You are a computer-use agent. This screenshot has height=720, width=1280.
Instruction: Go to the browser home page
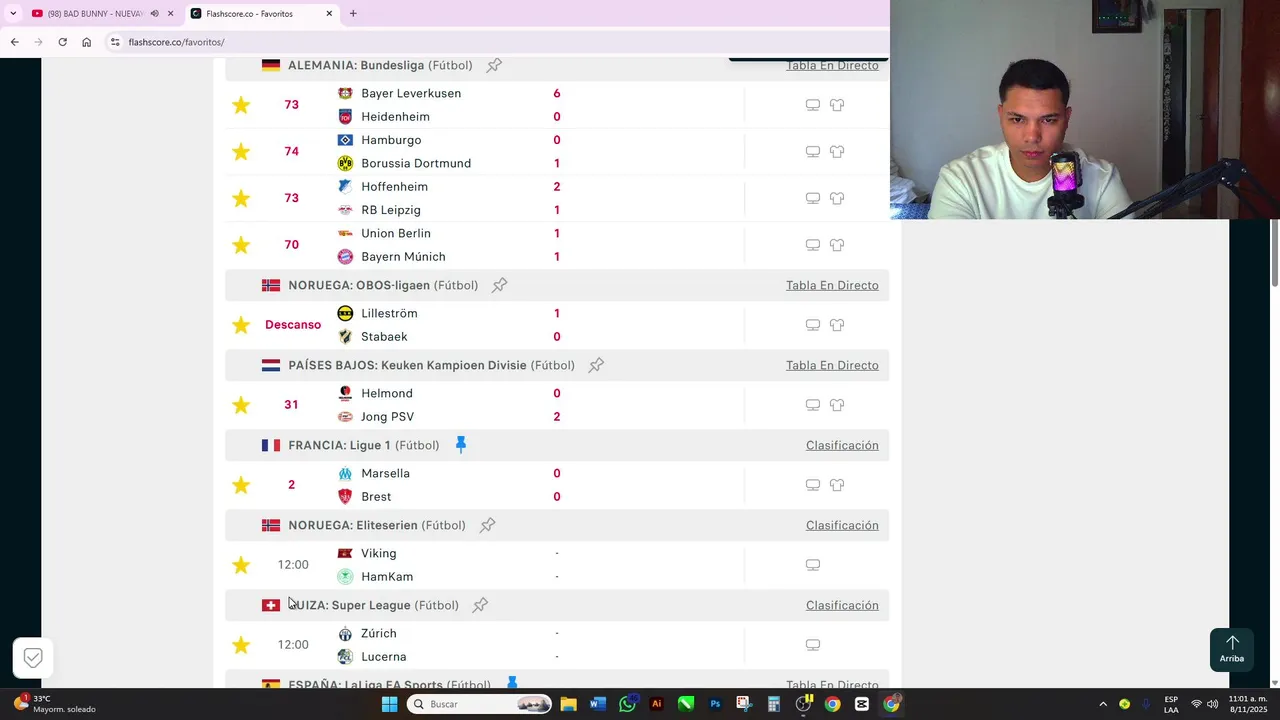pyautogui.click(x=86, y=42)
